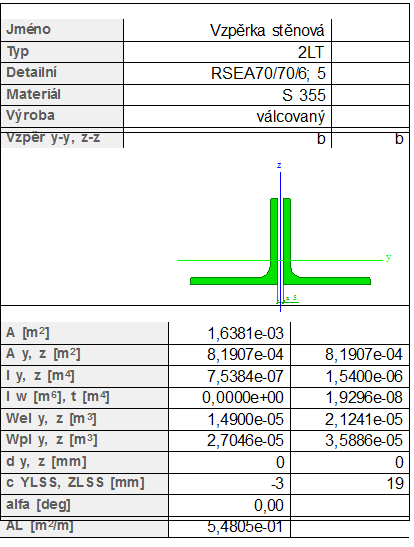Click the '1,4900e-05' elastic modulus value
This screenshot has width=414, height=547.
(246, 419)
